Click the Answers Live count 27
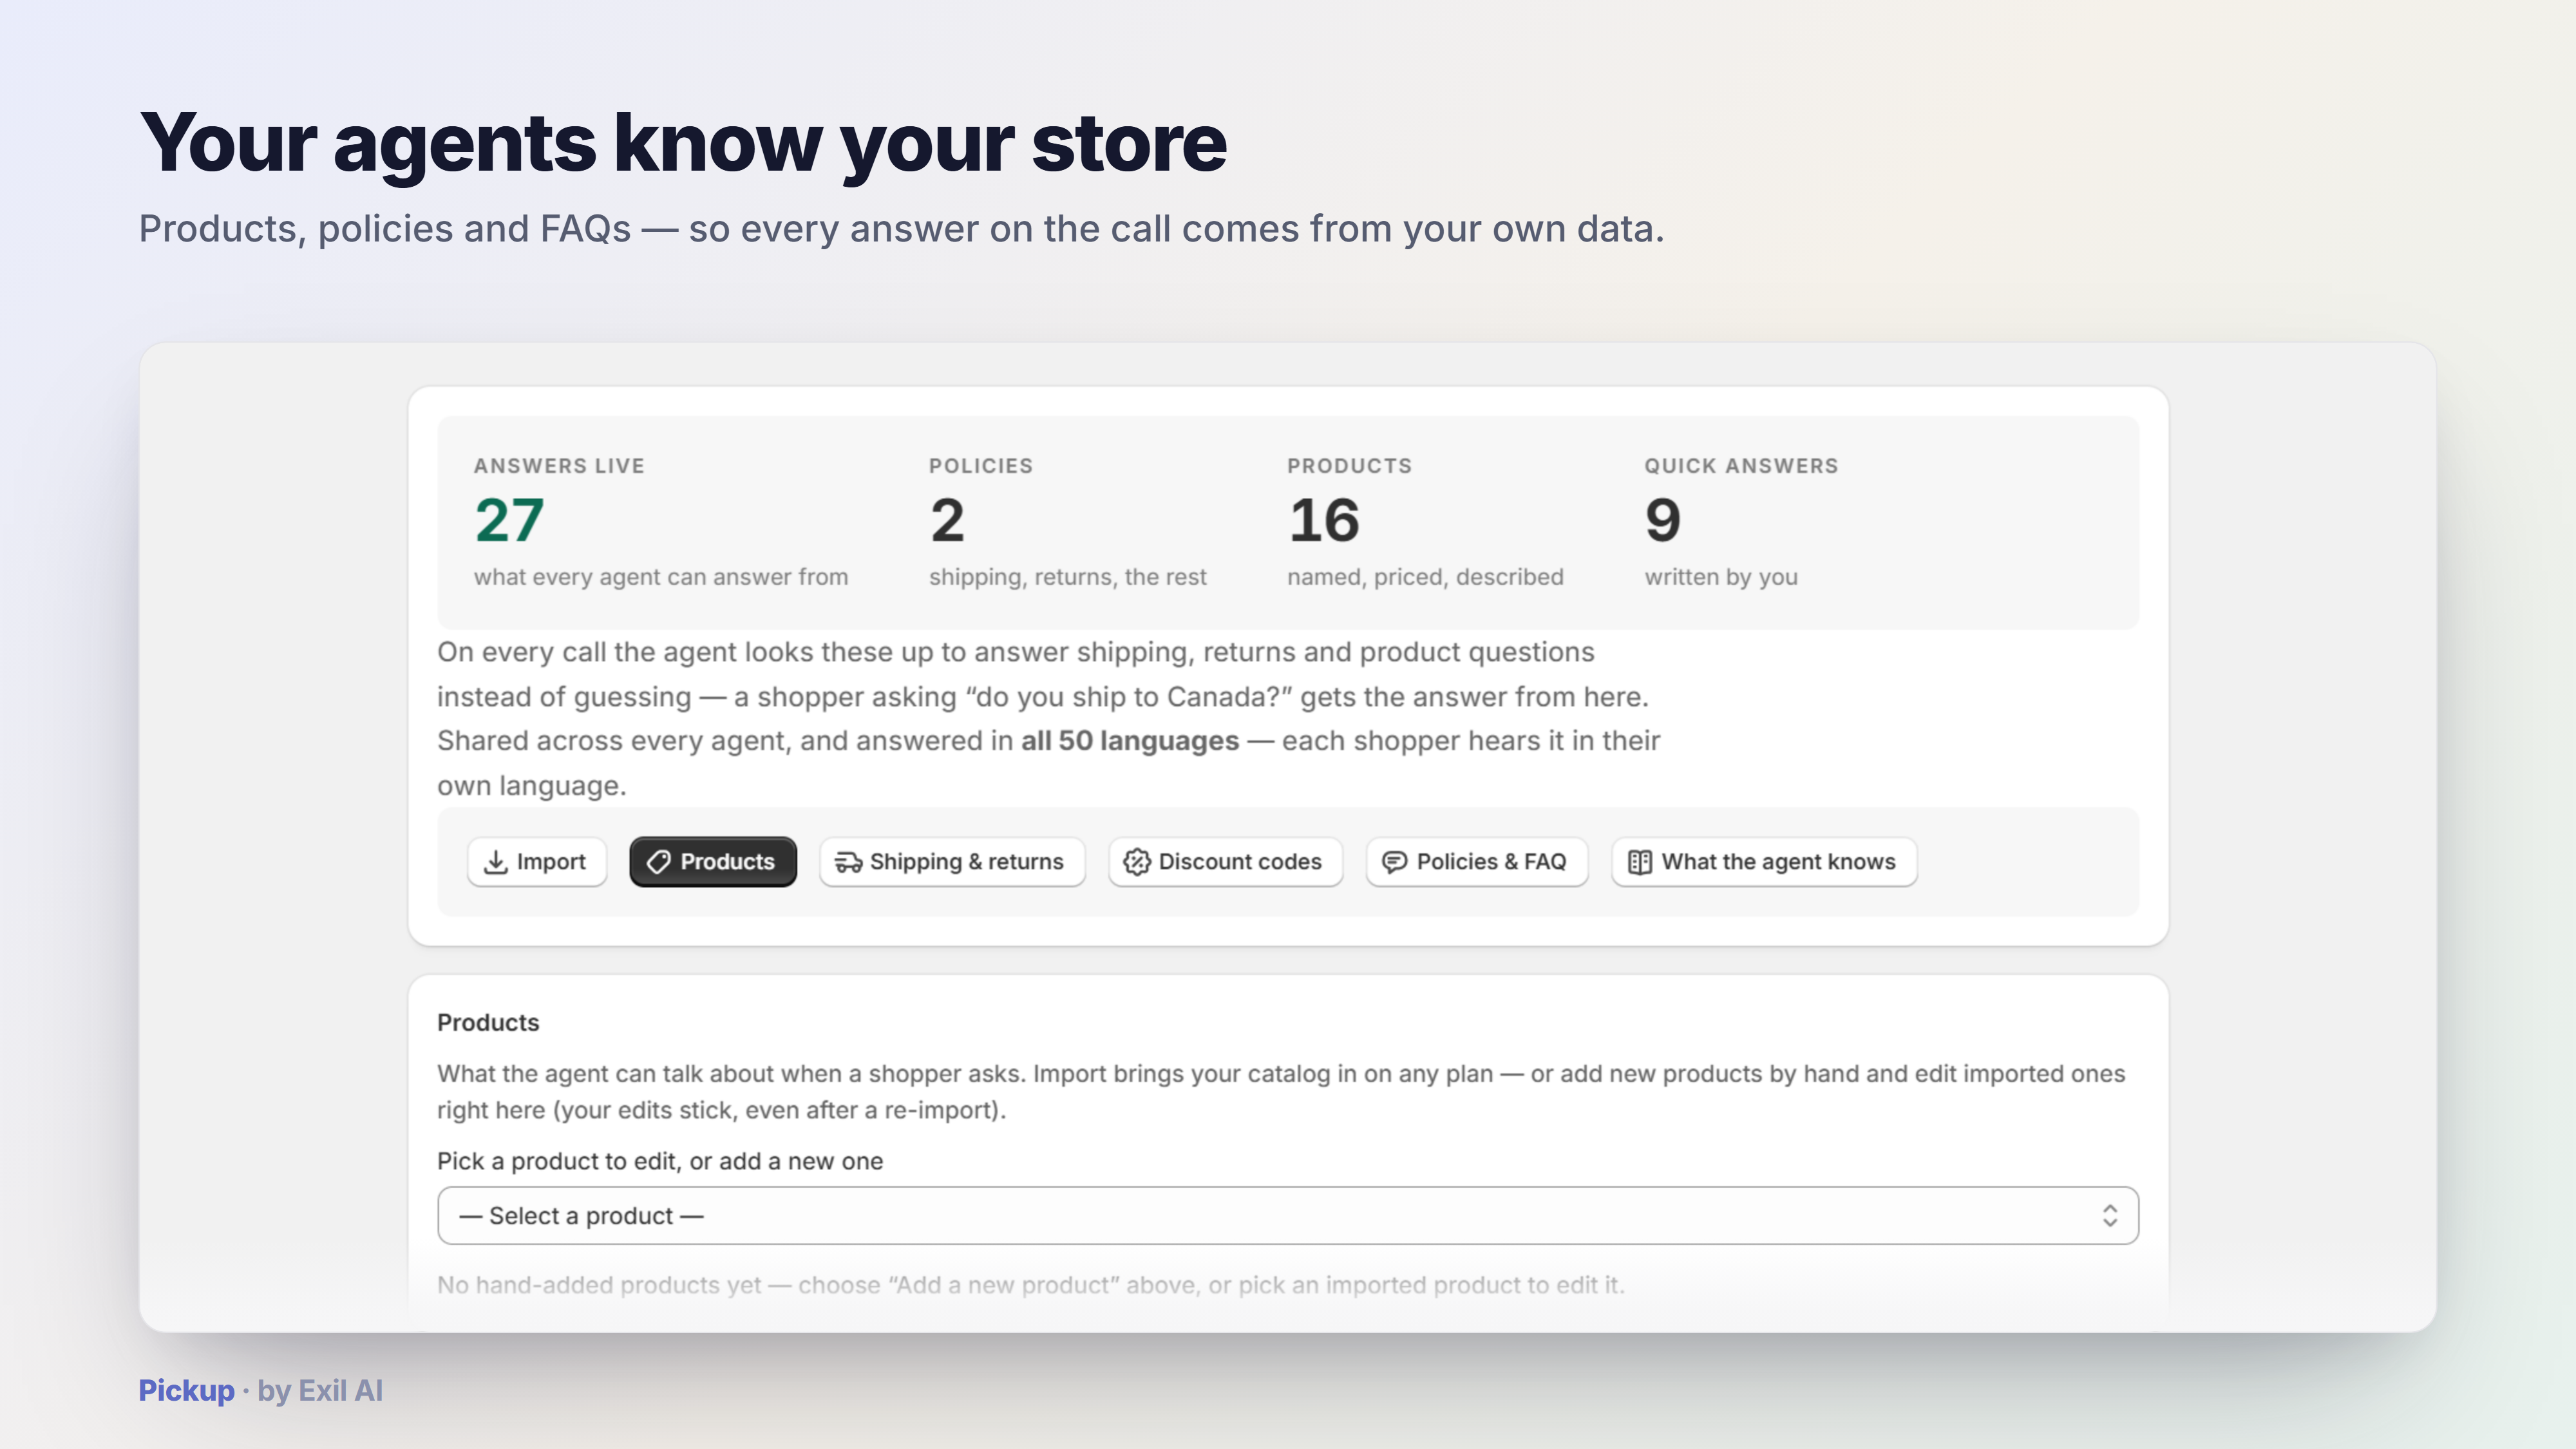The image size is (2576, 1449). coord(509,521)
